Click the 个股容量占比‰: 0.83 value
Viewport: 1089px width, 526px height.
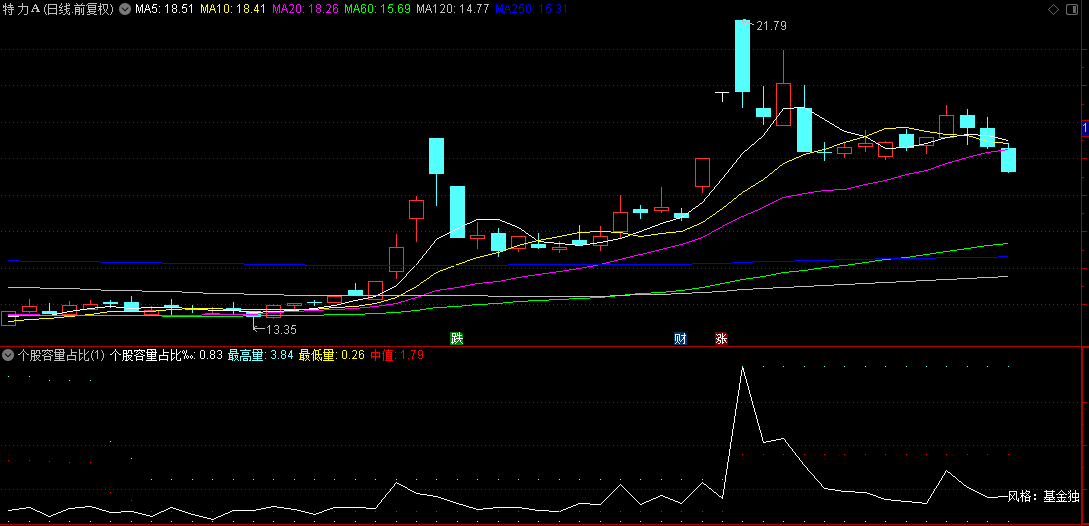[167, 355]
